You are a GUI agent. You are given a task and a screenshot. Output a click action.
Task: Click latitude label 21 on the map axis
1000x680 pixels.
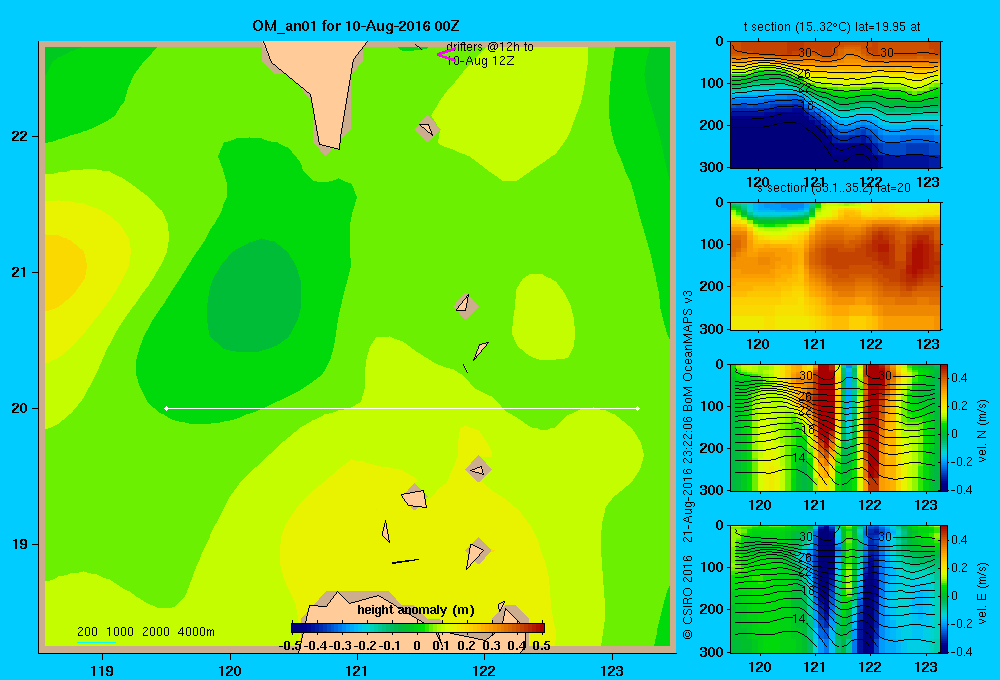[x=20, y=272]
